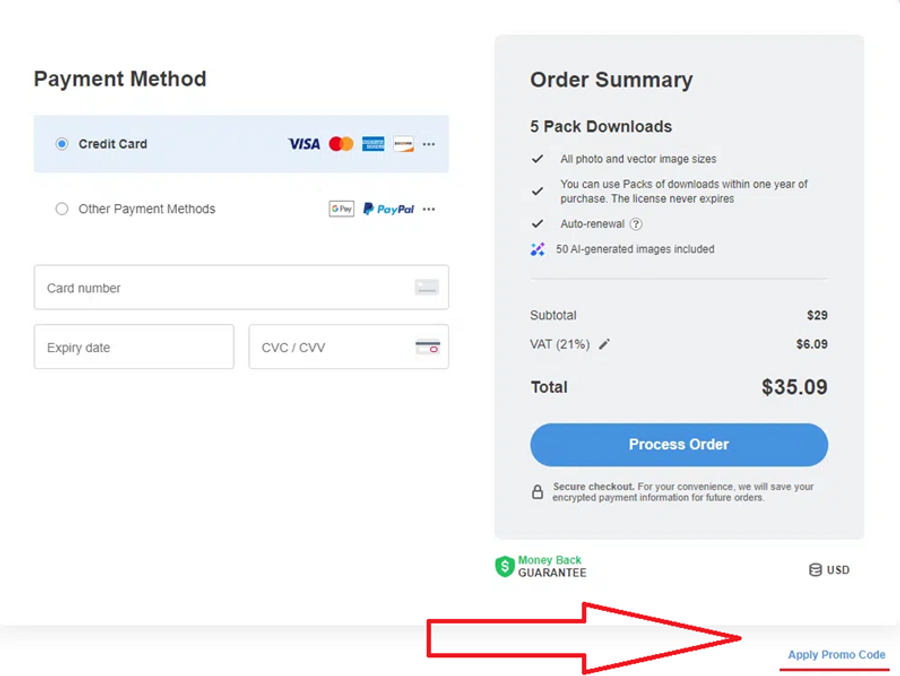The height and width of the screenshot is (676, 900).
Task: Click the CVC / CVV input field
Action: click(x=330, y=348)
